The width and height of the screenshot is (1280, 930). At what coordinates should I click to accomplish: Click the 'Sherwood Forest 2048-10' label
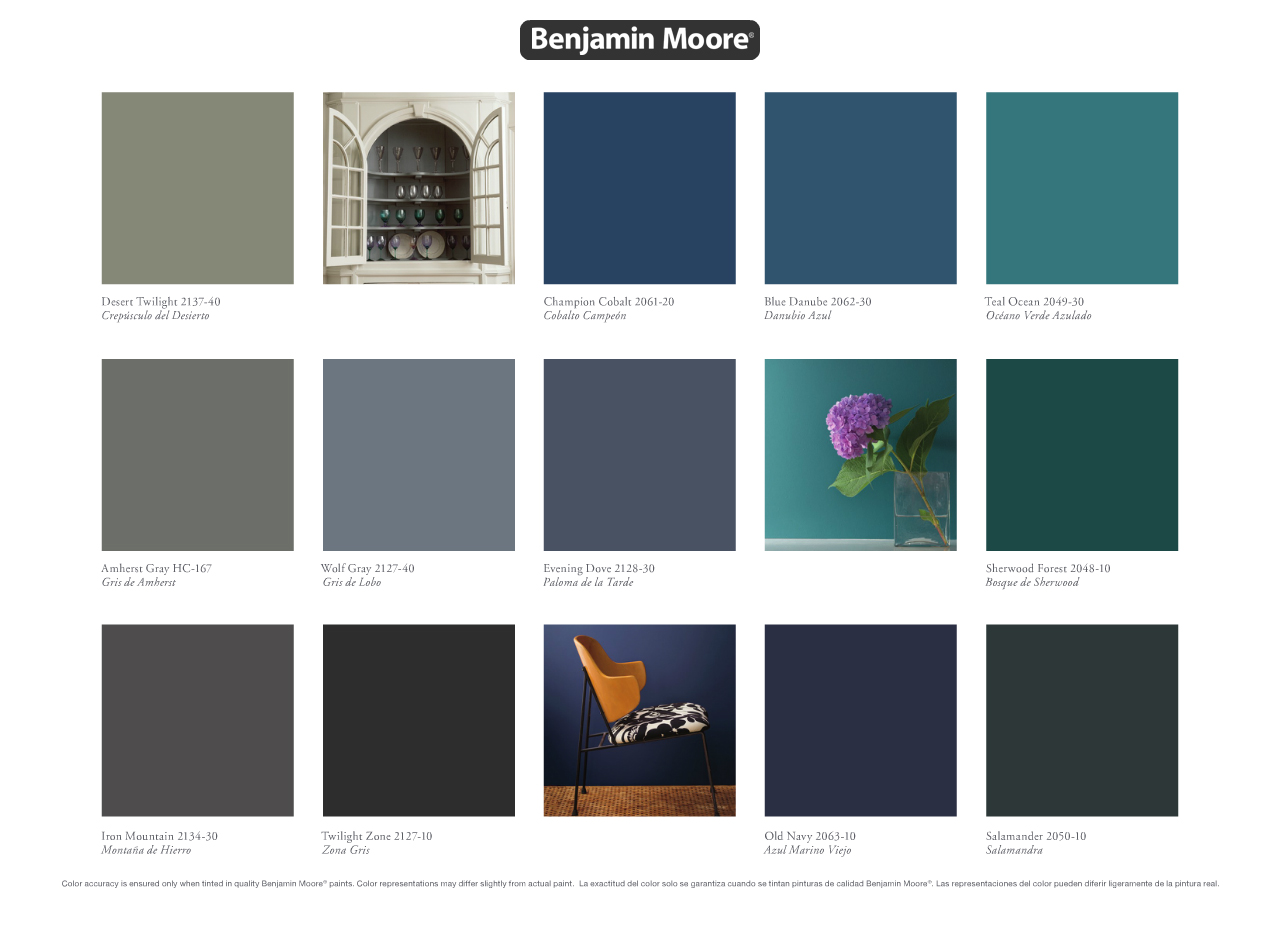1048,568
